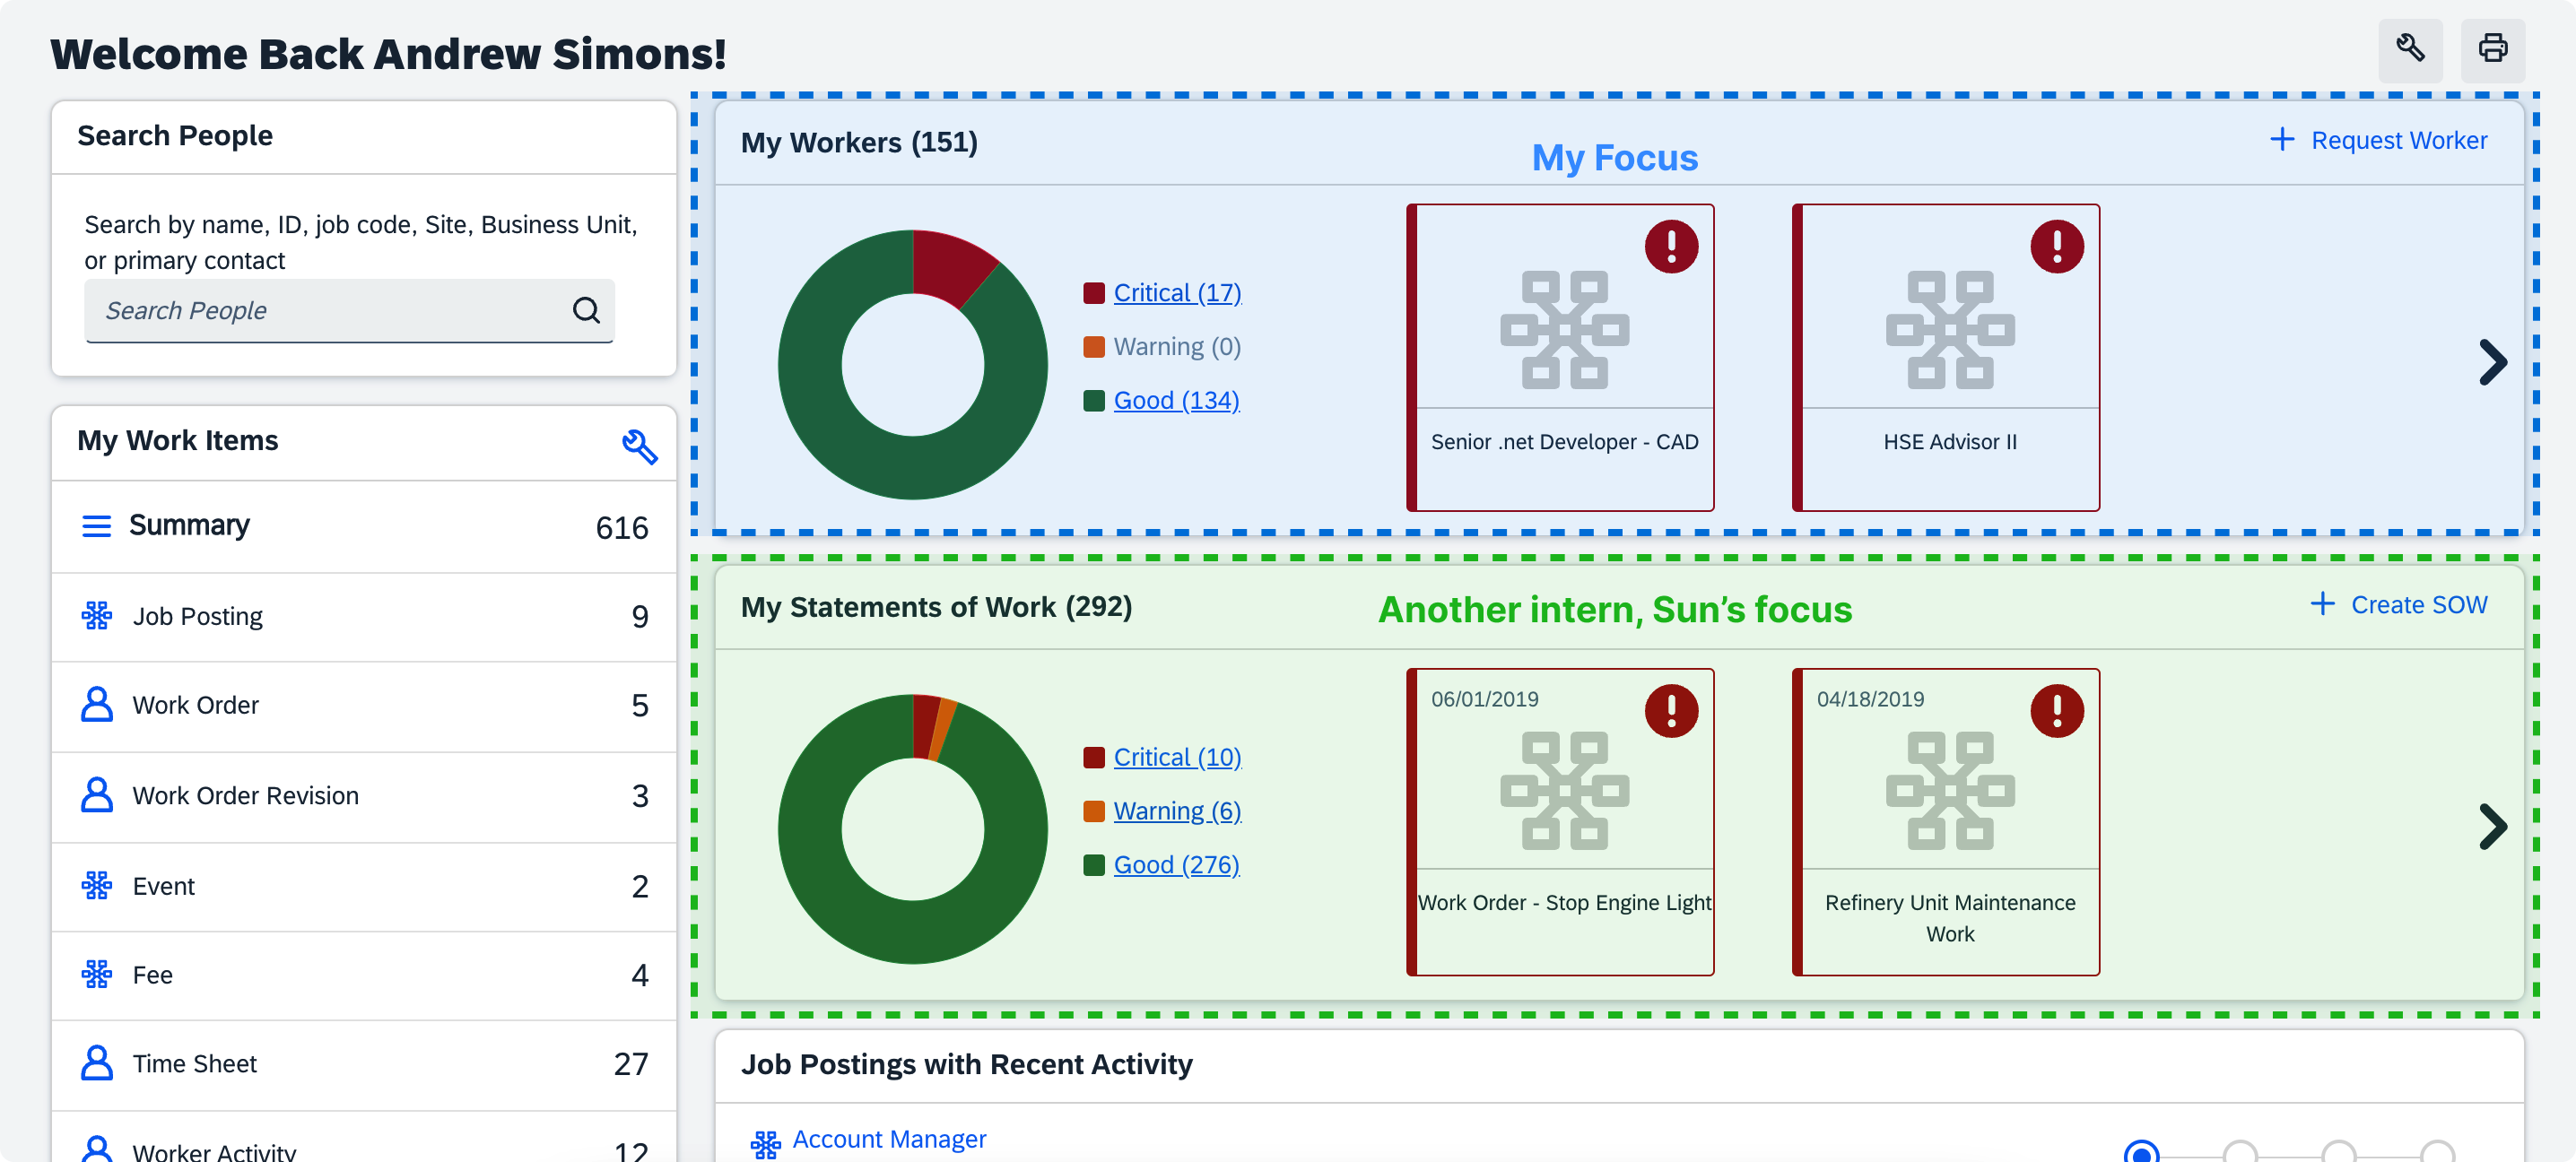Open My Work Items wrench settings
Image resolution: width=2576 pixels, height=1162 pixels.
[x=639, y=446]
